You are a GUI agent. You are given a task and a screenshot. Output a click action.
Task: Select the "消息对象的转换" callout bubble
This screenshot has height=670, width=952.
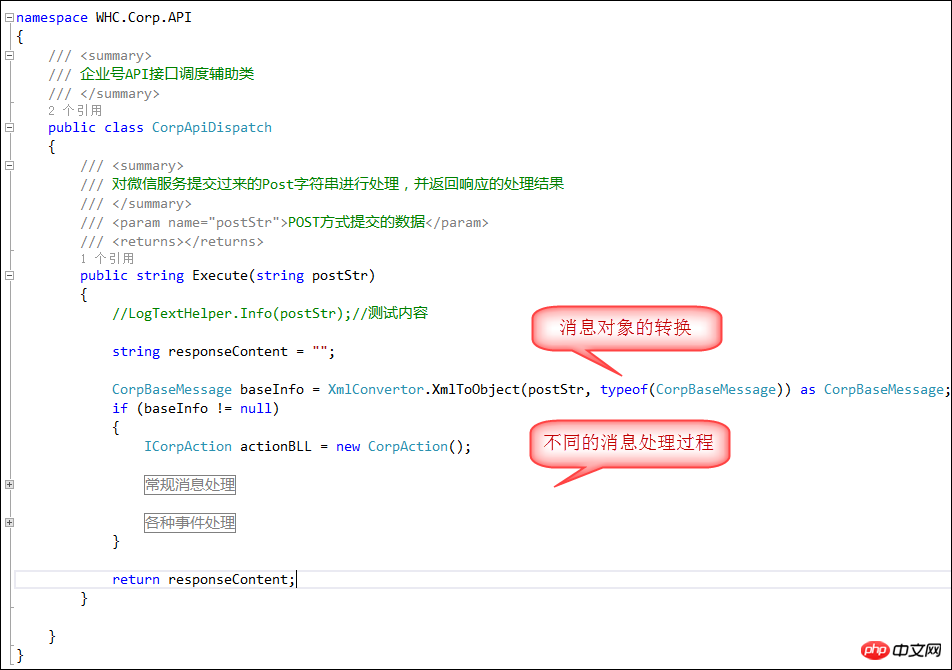coord(626,328)
